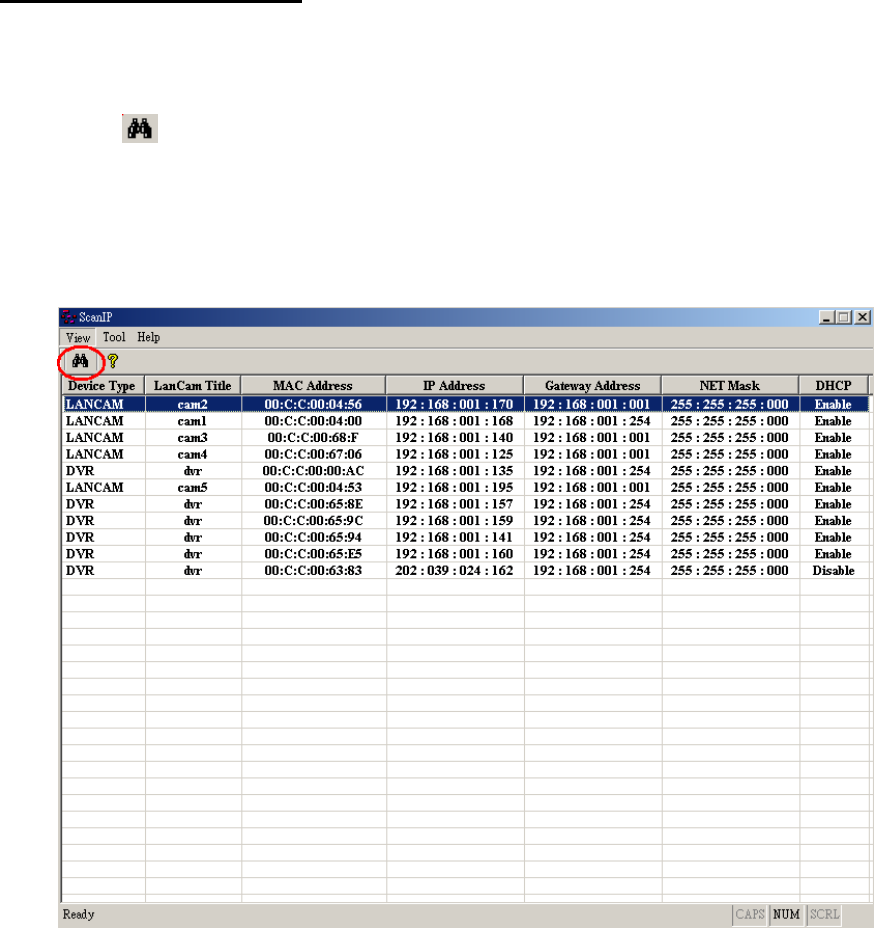Minimize the ScanIP window
The height and width of the screenshot is (928, 874).
[x=827, y=317]
